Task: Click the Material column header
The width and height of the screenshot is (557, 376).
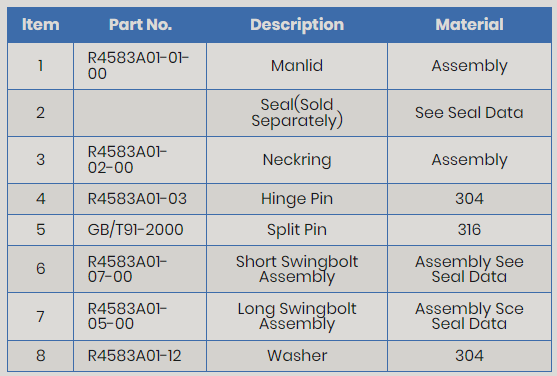Action: [469, 25]
